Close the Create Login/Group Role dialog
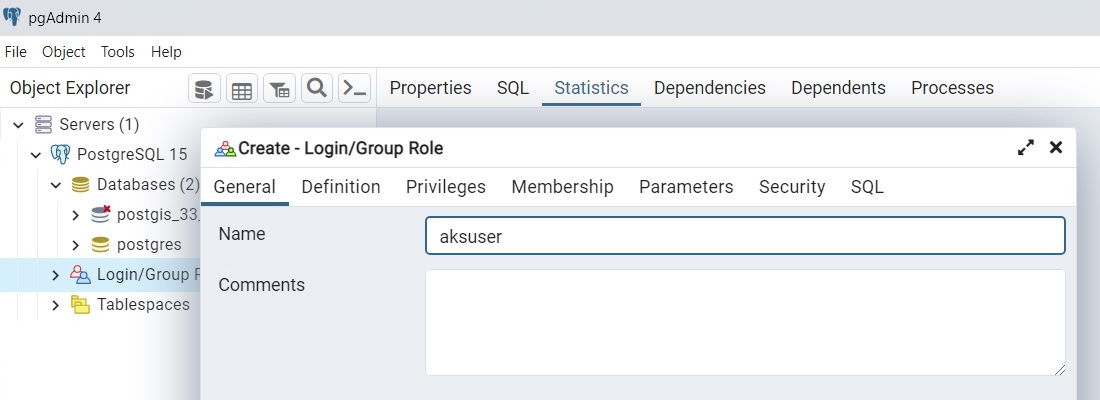The width and height of the screenshot is (1100, 400). (1056, 147)
